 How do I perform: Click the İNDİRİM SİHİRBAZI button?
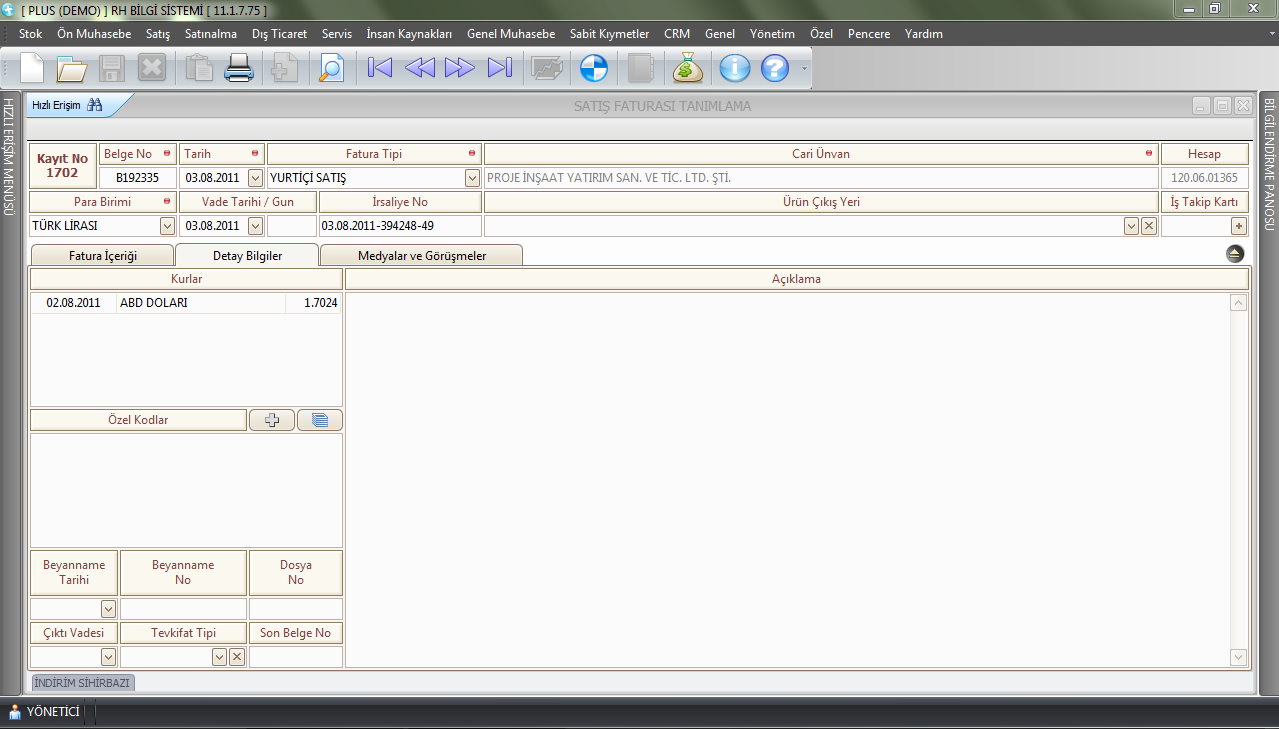83,683
